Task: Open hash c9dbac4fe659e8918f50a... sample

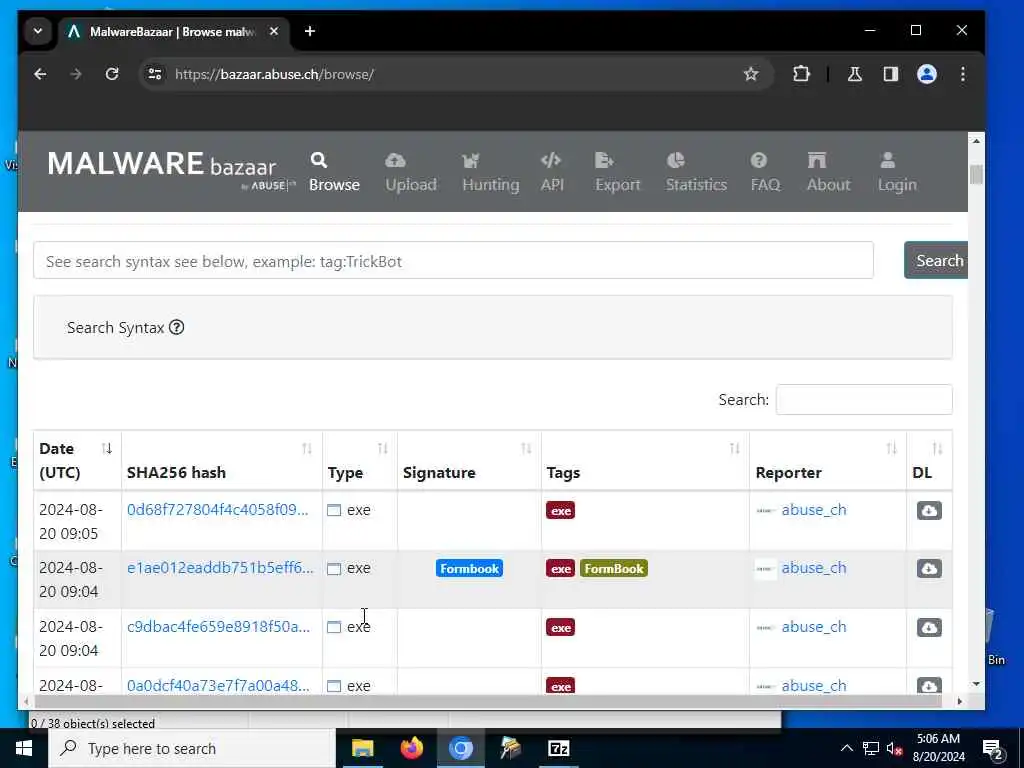Action: coord(218,626)
